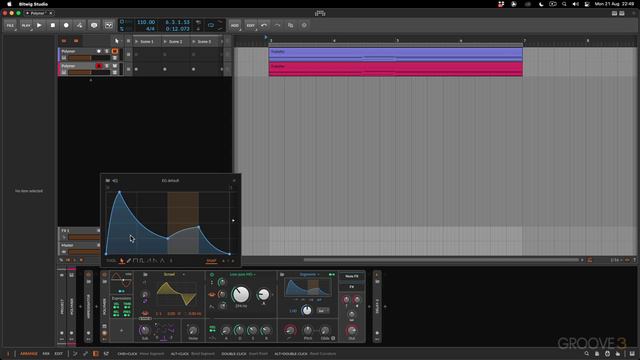Redo the action with the redo arrow

point(277,25)
